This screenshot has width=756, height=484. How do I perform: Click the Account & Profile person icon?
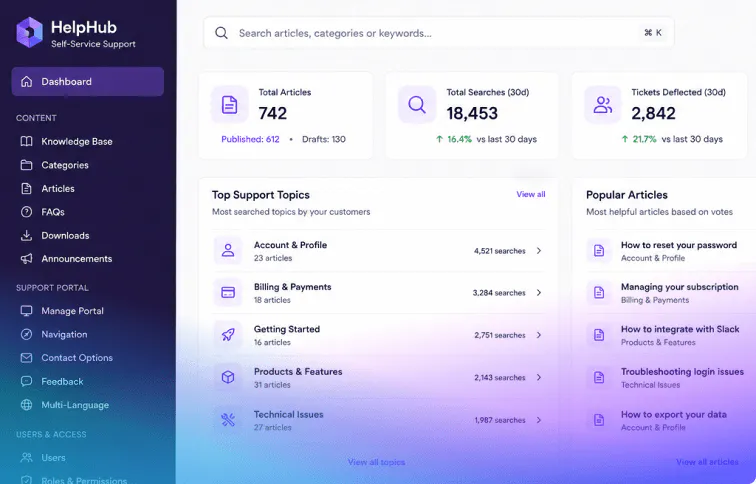(228, 251)
